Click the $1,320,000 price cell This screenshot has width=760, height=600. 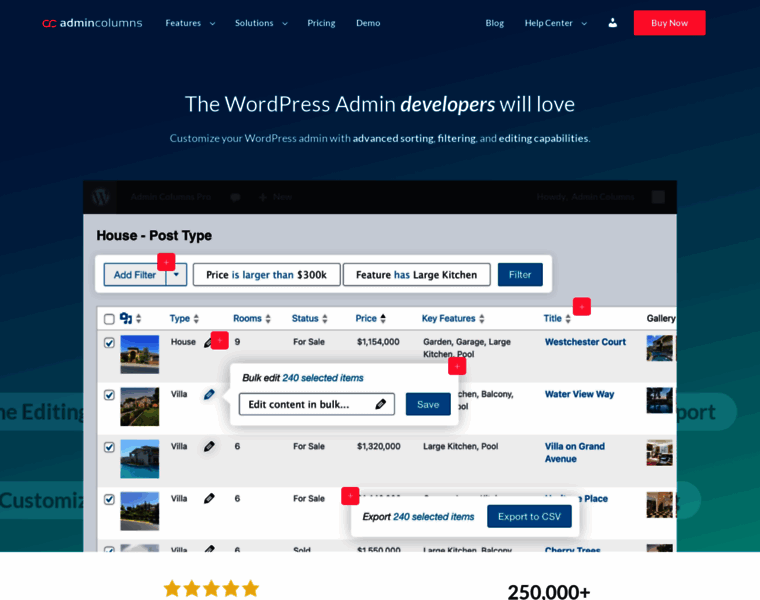pyautogui.click(x=379, y=446)
